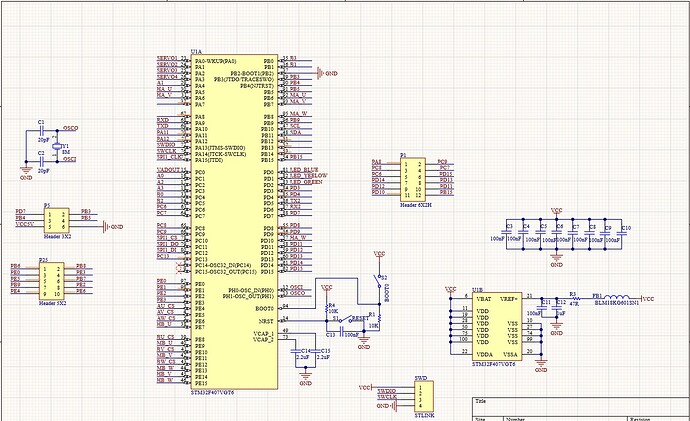Screen dimensions: 690x421
Task: Select the FB1 ferrite bead inductor
Action: (607, 299)
